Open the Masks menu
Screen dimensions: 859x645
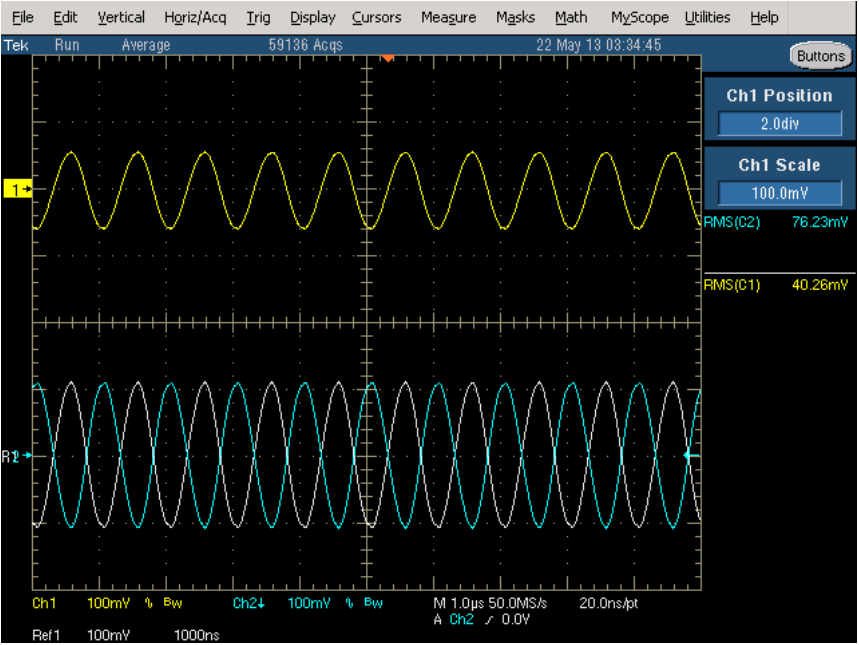pos(515,18)
